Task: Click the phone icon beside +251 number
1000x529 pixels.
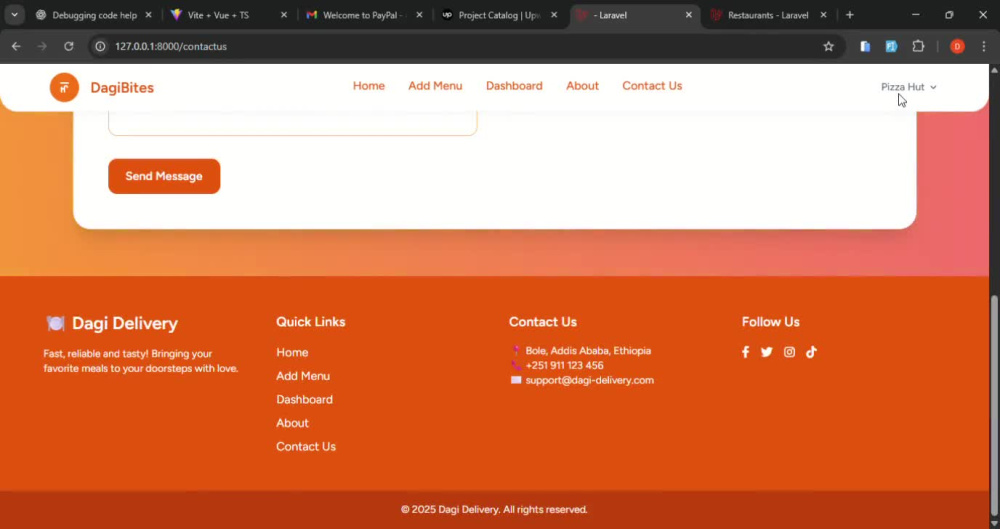Action: click(x=516, y=366)
